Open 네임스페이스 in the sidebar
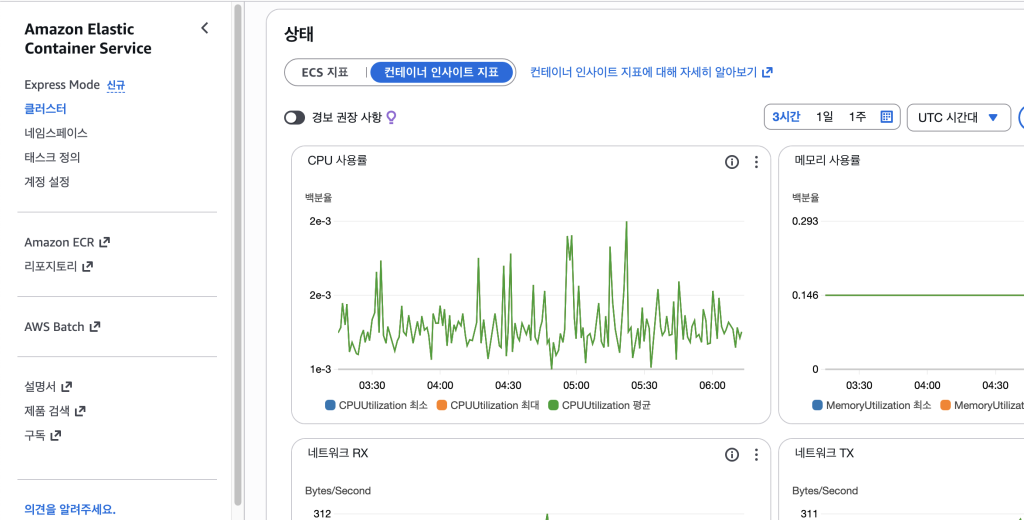The height and width of the screenshot is (520, 1024). (56, 133)
